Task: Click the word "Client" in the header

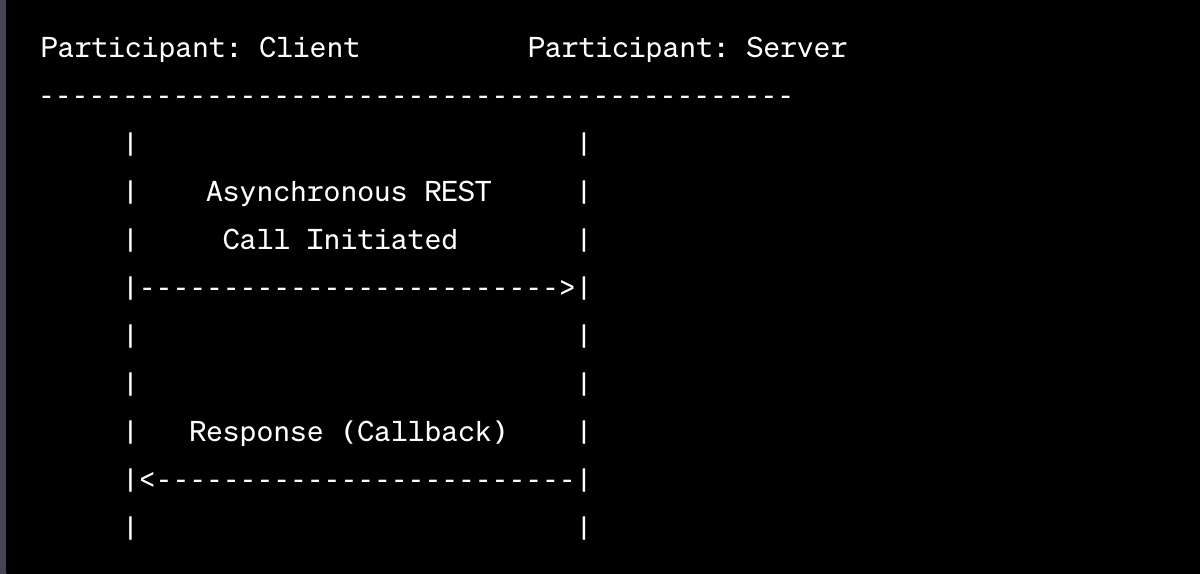Action: pos(308,48)
